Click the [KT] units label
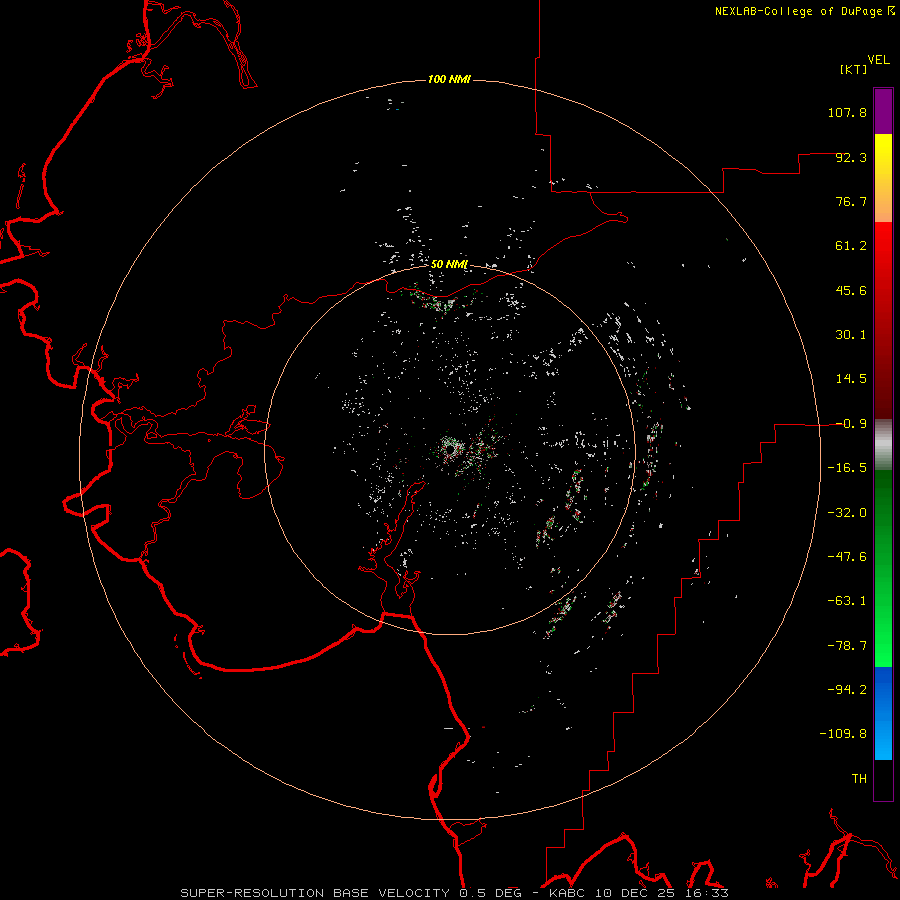Screen dimensions: 900x900 click(854, 69)
